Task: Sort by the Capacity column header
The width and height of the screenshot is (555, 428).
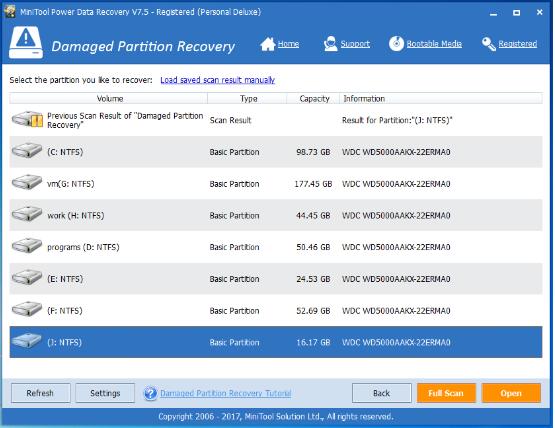Action: (313, 98)
